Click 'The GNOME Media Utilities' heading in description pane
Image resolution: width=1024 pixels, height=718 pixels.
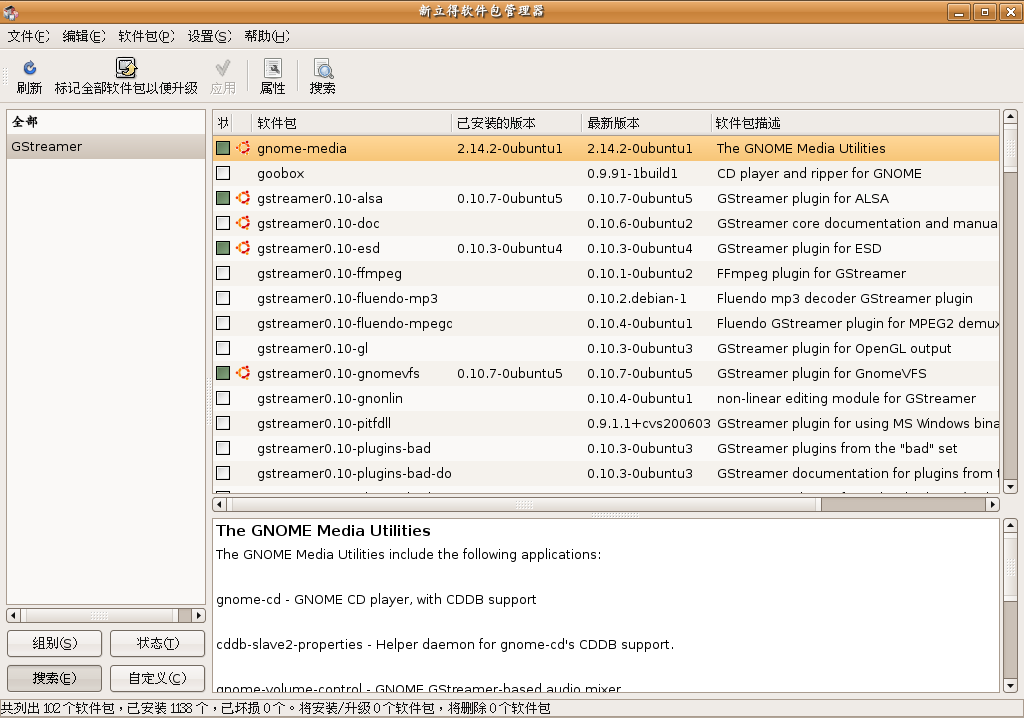click(x=323, y=530)
